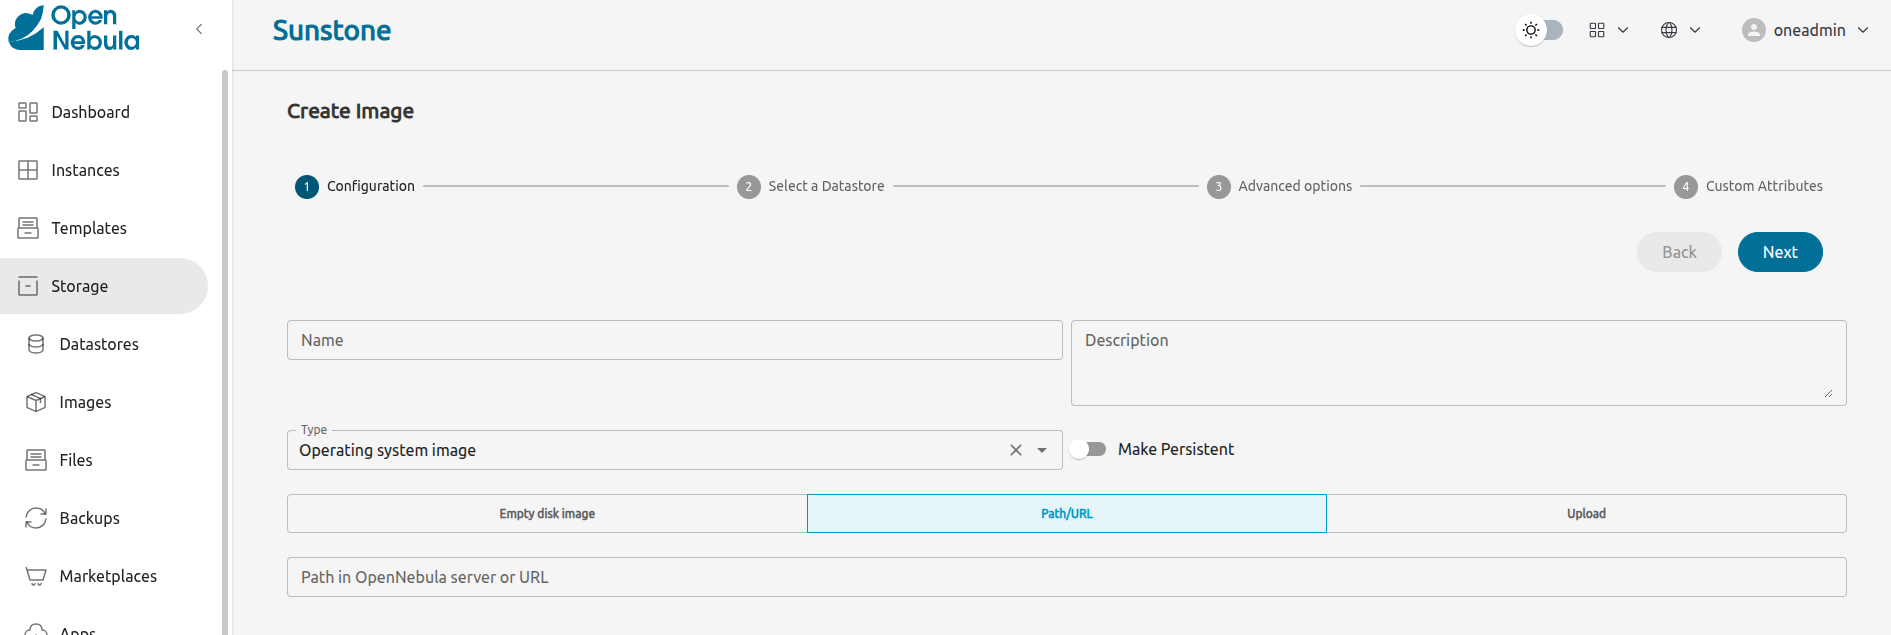Click the Files icon in sidebar
1891x635 pixels.
point(36,460)
